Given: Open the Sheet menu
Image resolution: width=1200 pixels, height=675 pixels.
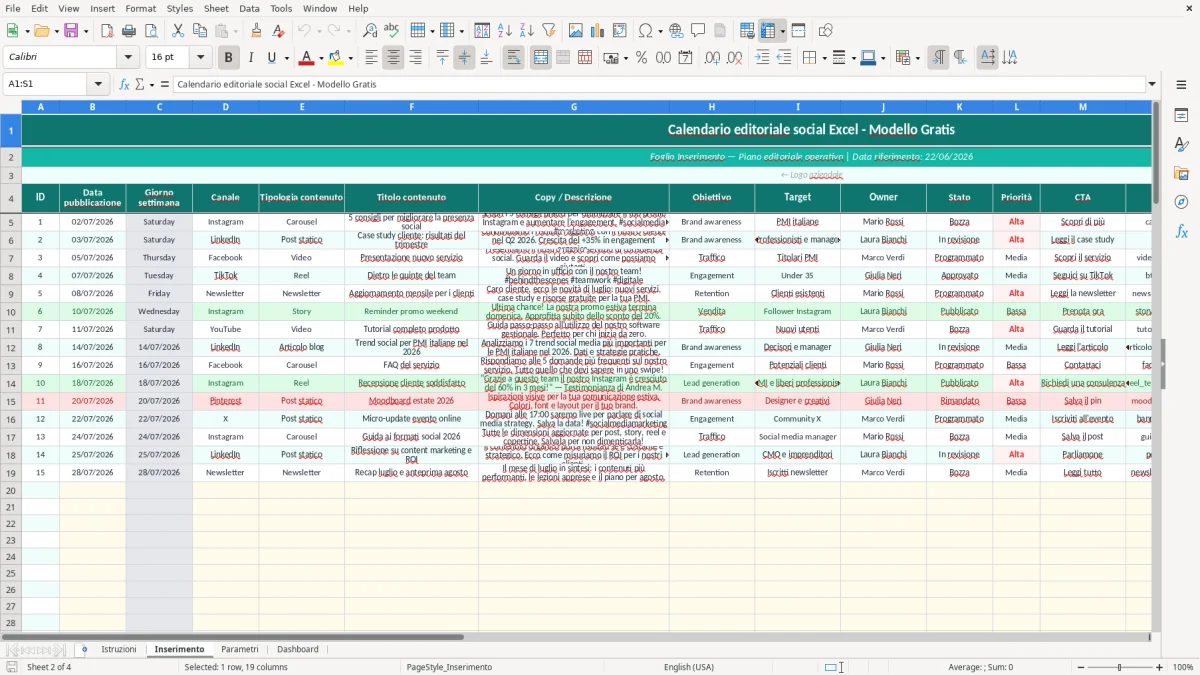Looking at the screenshot, I should point(216,8).
